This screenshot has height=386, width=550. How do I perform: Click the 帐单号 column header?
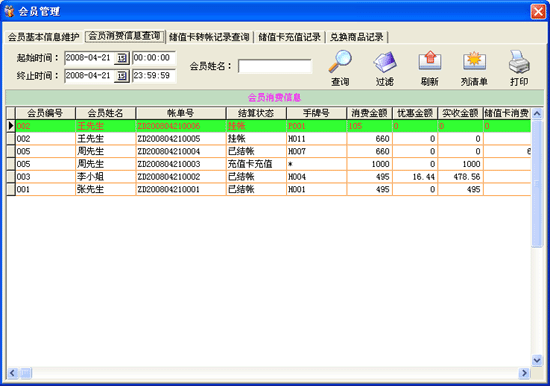181,113
